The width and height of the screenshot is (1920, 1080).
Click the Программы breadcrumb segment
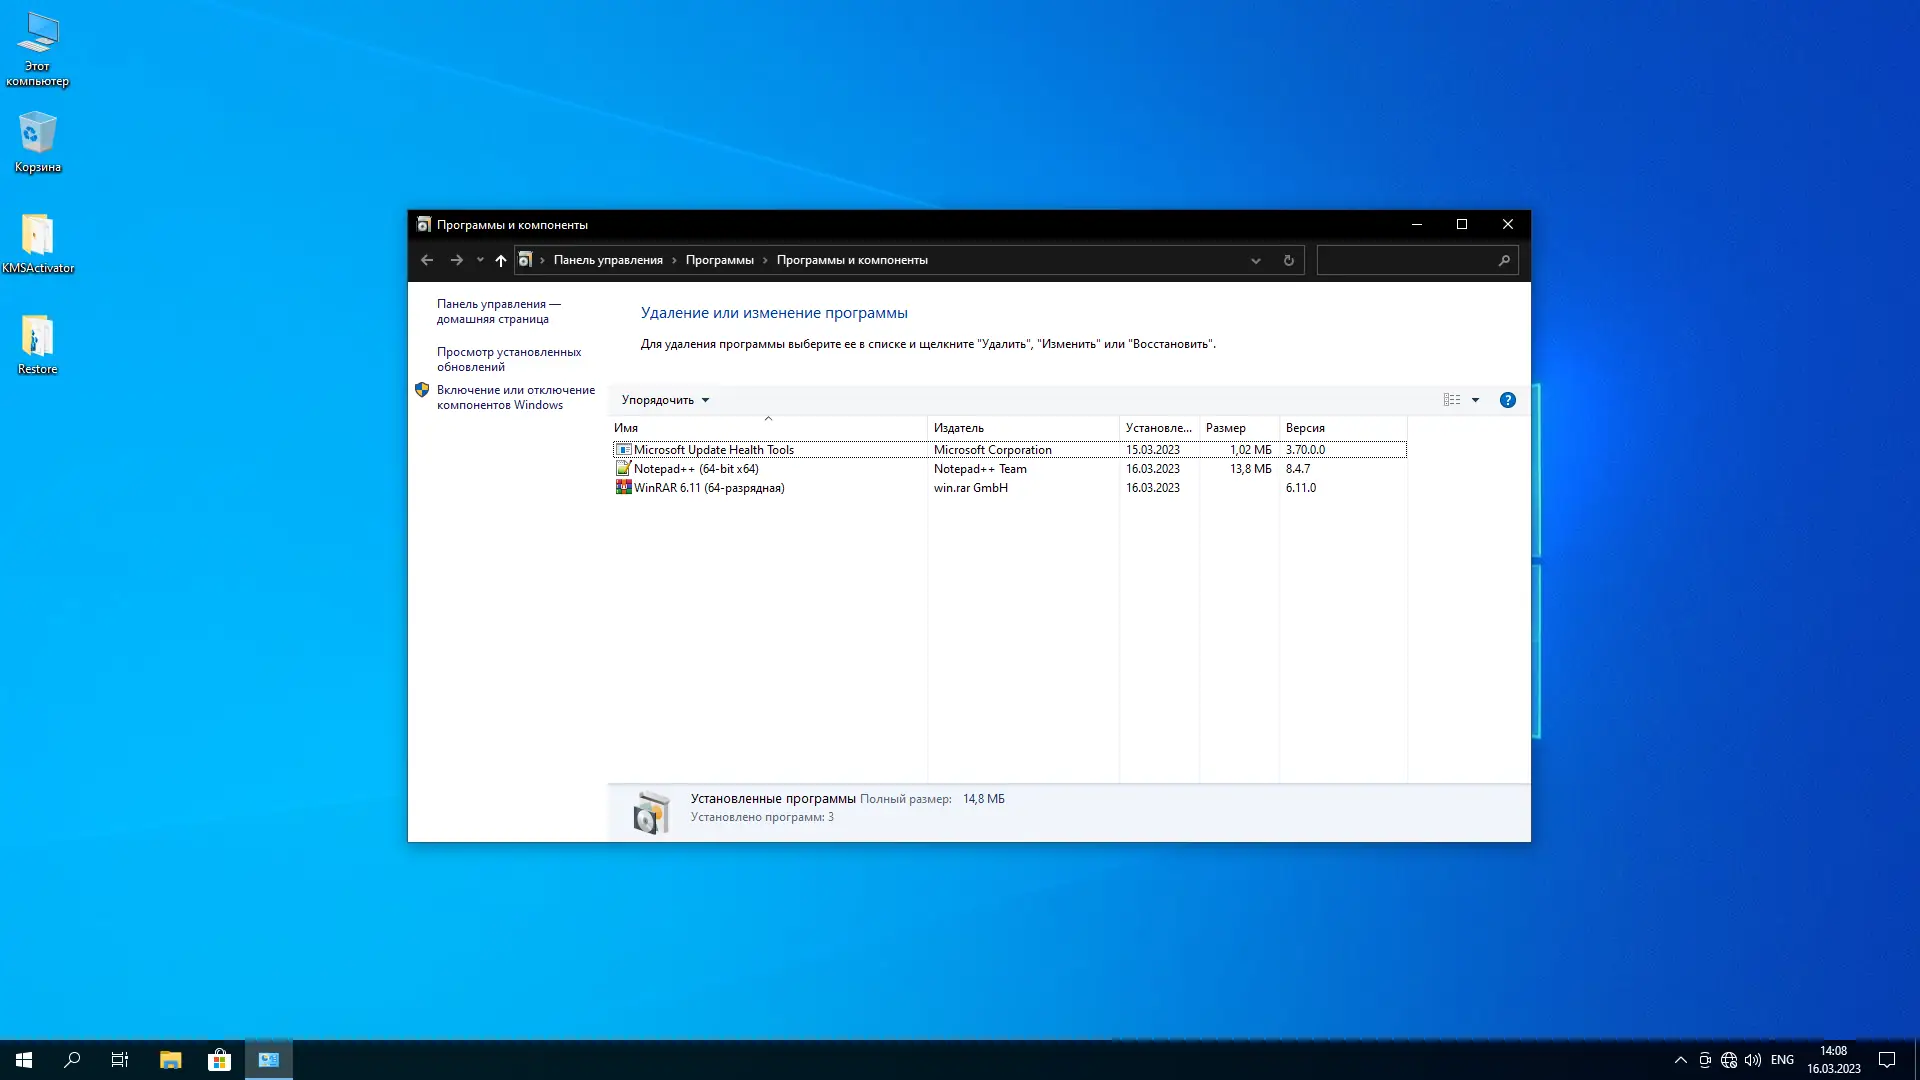(719, 260)
